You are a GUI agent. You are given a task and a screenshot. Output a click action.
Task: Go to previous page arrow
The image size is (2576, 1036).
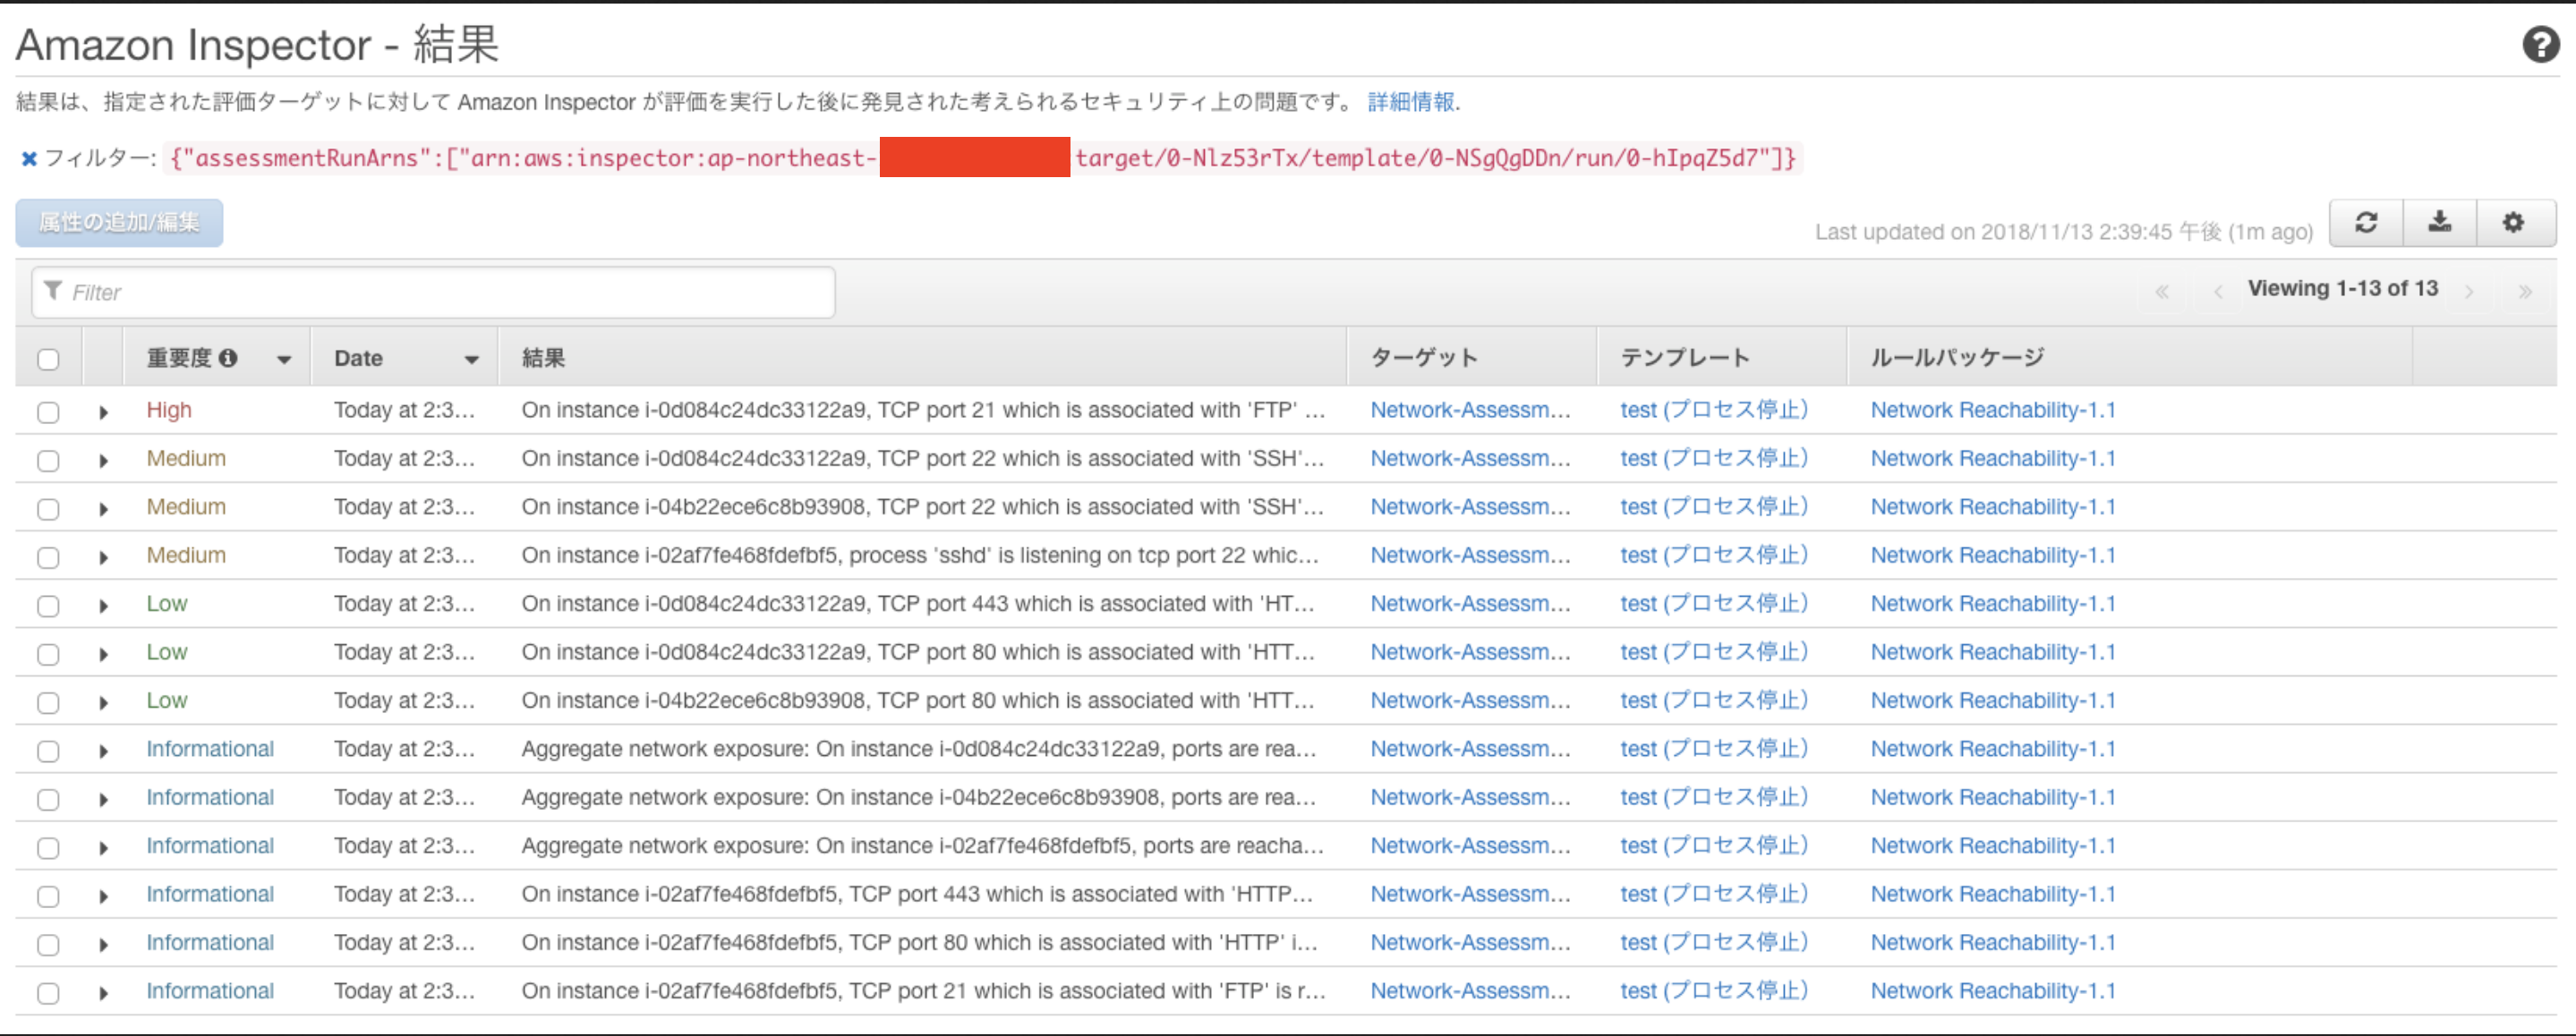tap(2218, 291)
